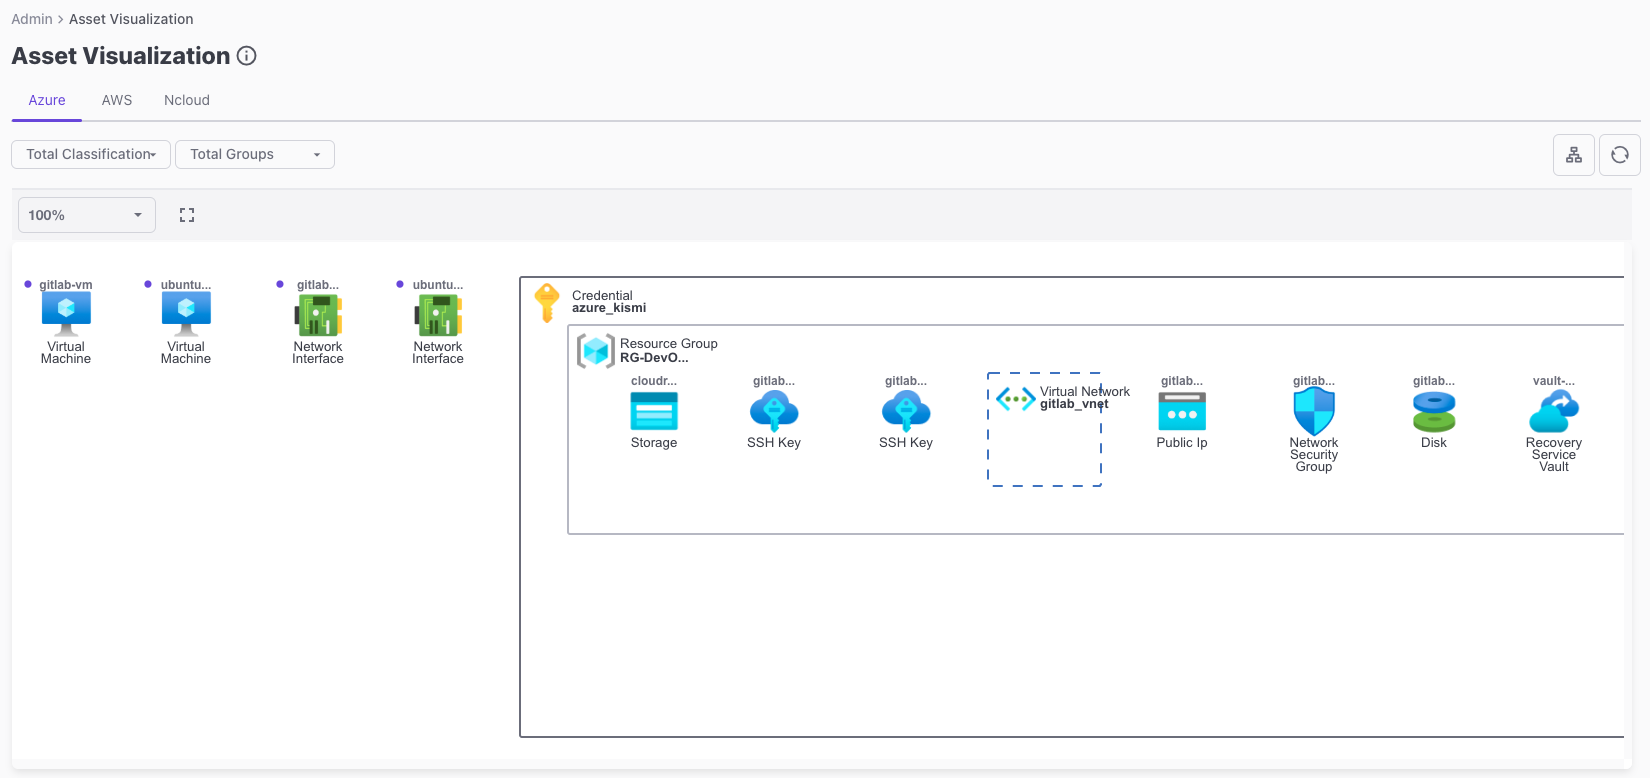Select the gitlab Public Ip icon

point(1182,411)
